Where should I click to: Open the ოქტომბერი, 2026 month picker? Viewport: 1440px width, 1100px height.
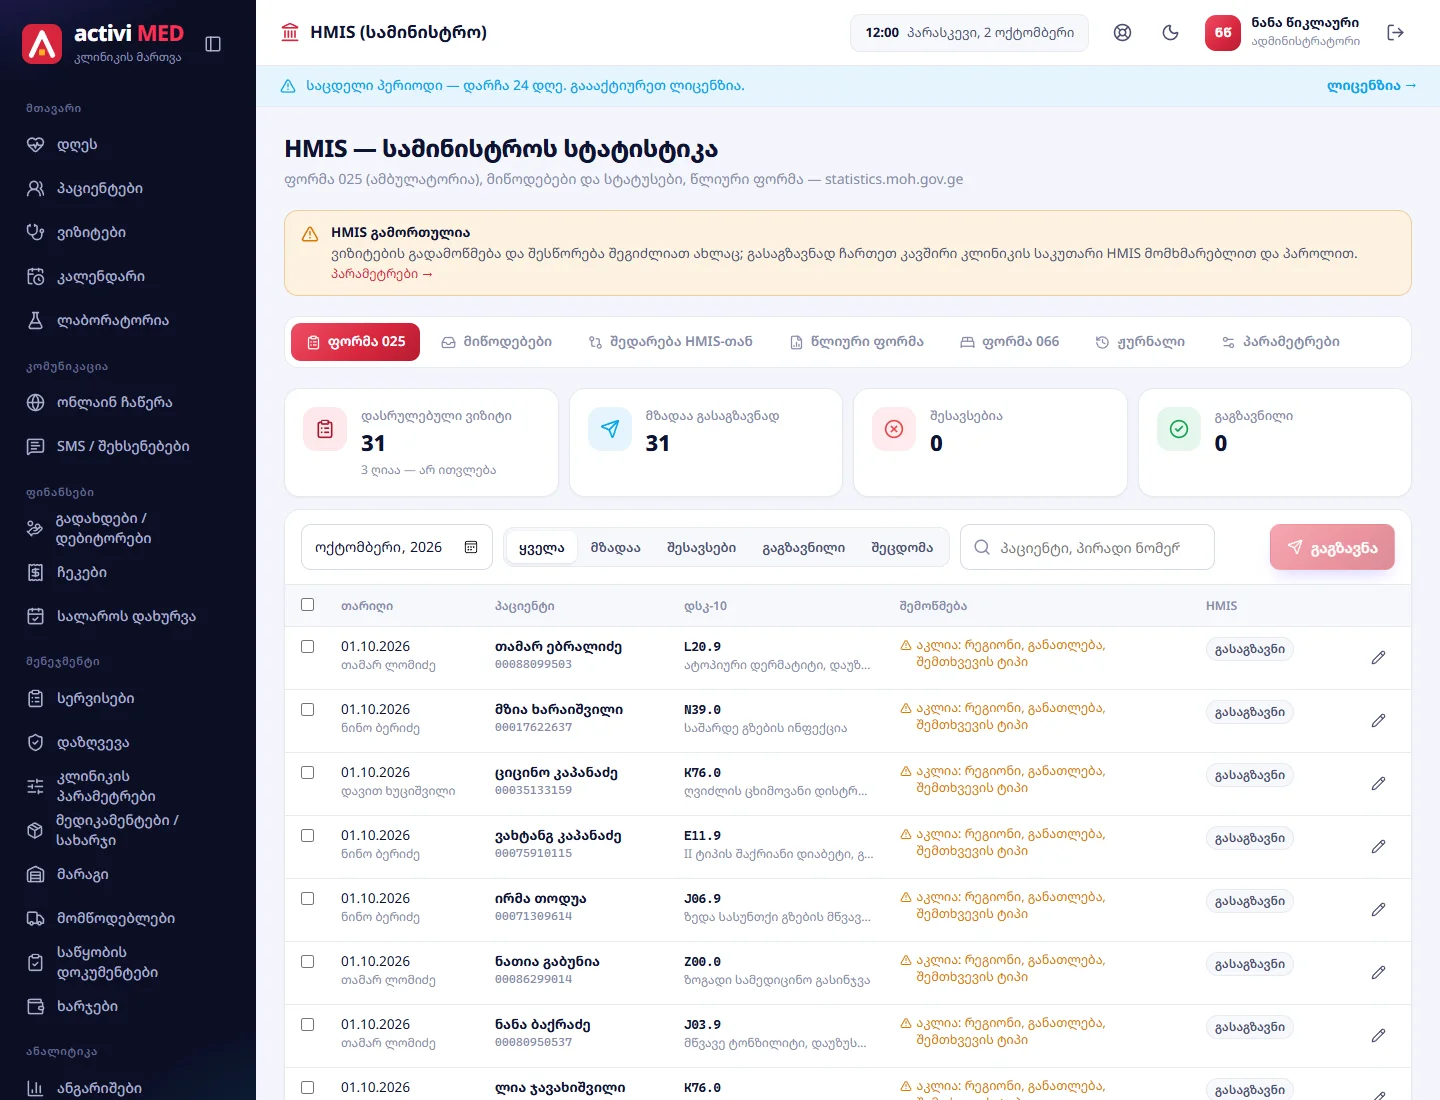coord(397,547)
